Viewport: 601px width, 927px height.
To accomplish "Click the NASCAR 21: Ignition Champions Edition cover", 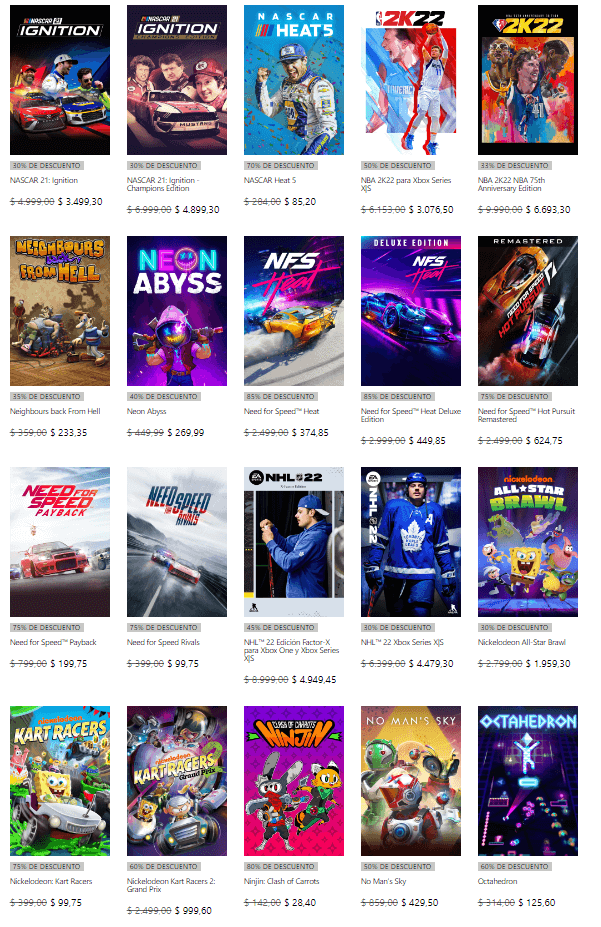I will coord(177,80).
